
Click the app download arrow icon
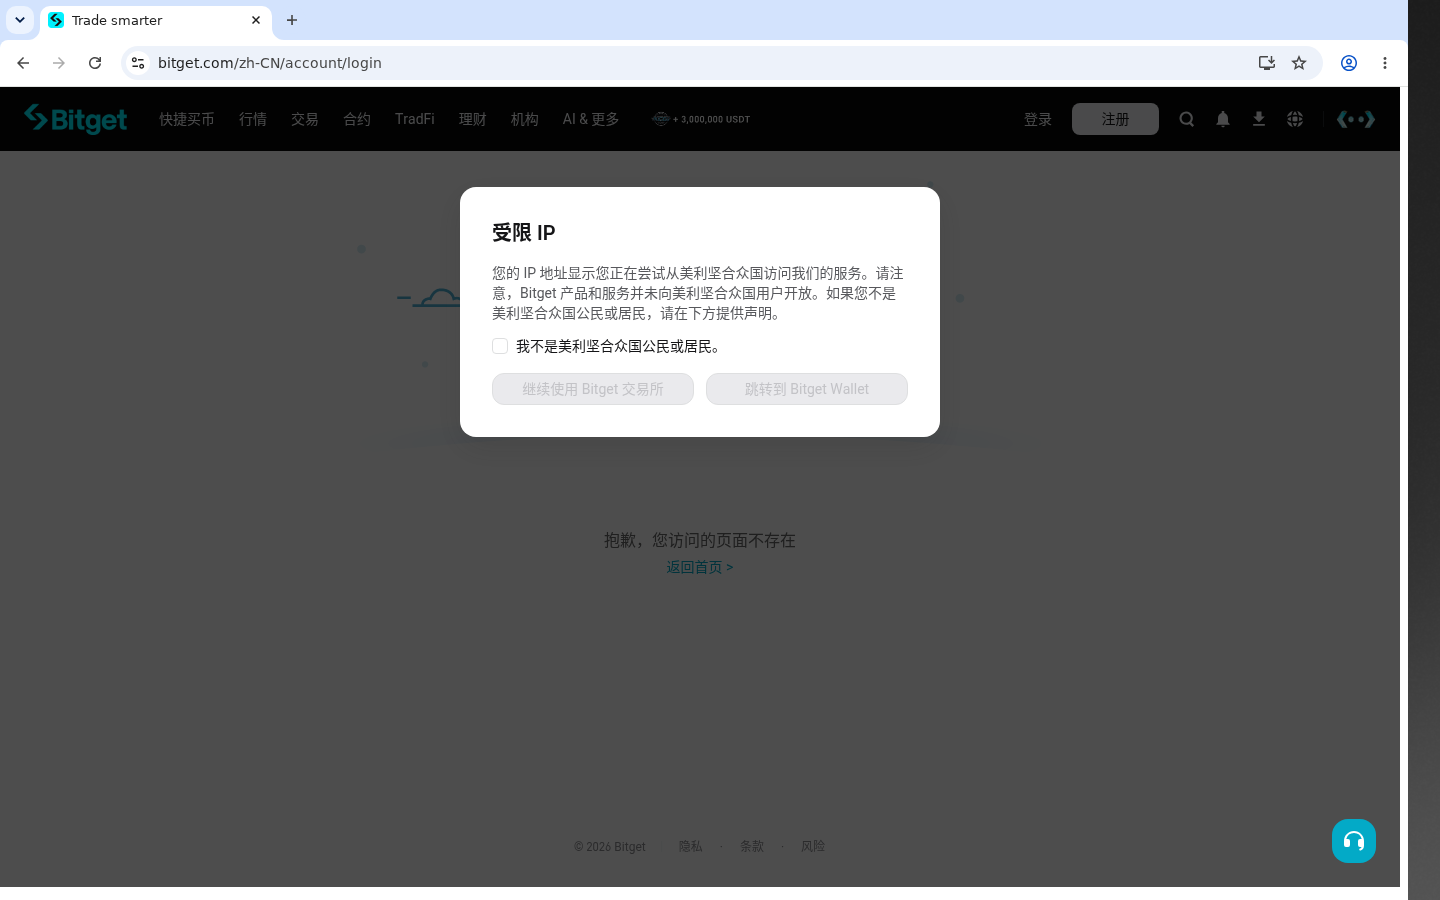click(x=1259, y=119)
